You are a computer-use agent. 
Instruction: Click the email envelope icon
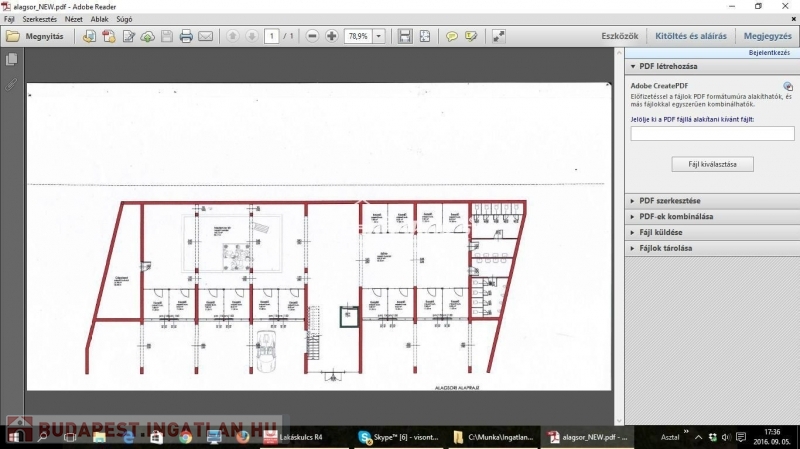coord(205,36)
